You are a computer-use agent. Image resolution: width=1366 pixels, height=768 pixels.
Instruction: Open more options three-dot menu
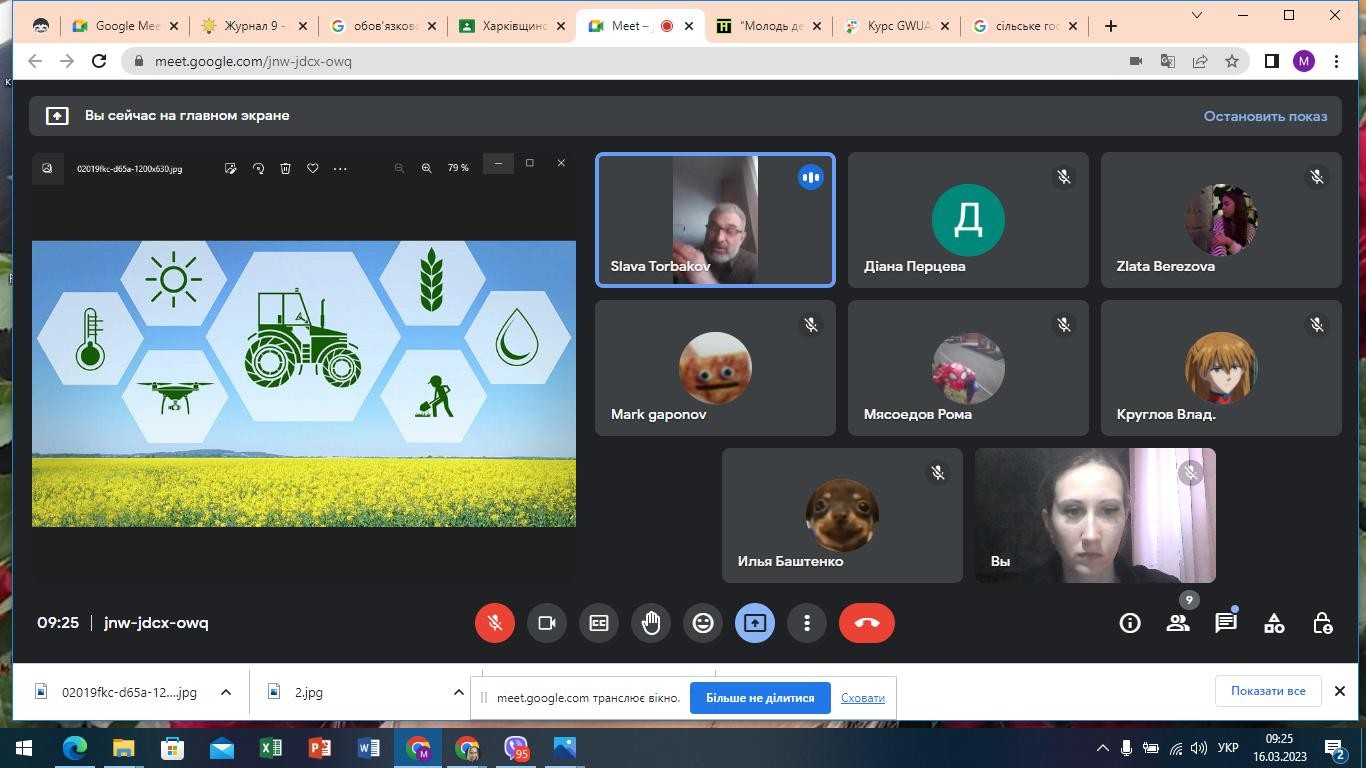point(807,623)
